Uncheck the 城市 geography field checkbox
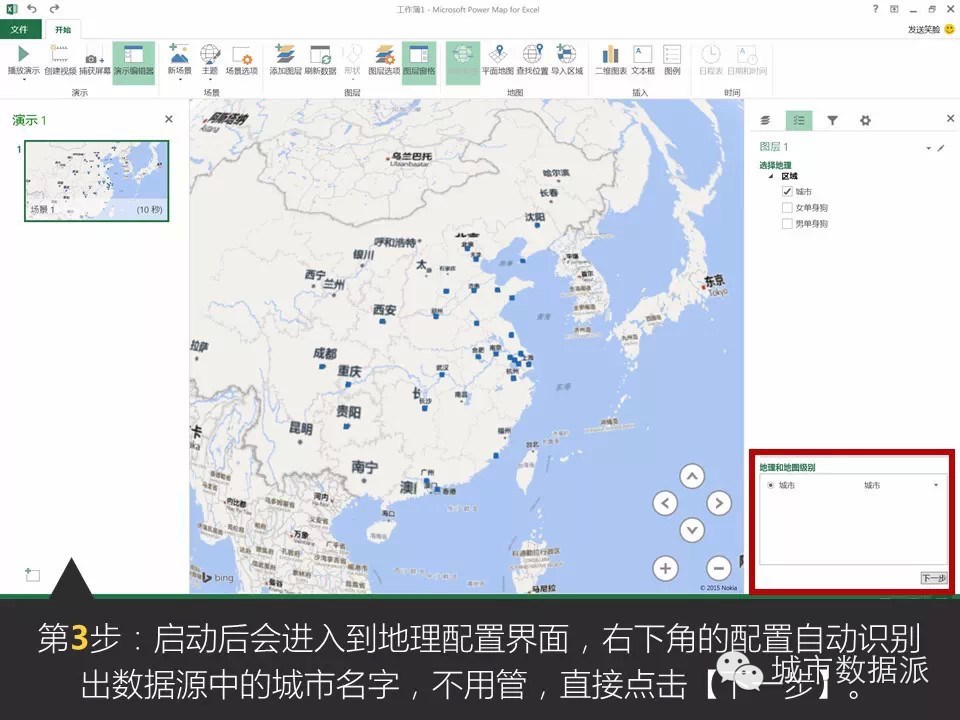 click(x=787, y=192)
